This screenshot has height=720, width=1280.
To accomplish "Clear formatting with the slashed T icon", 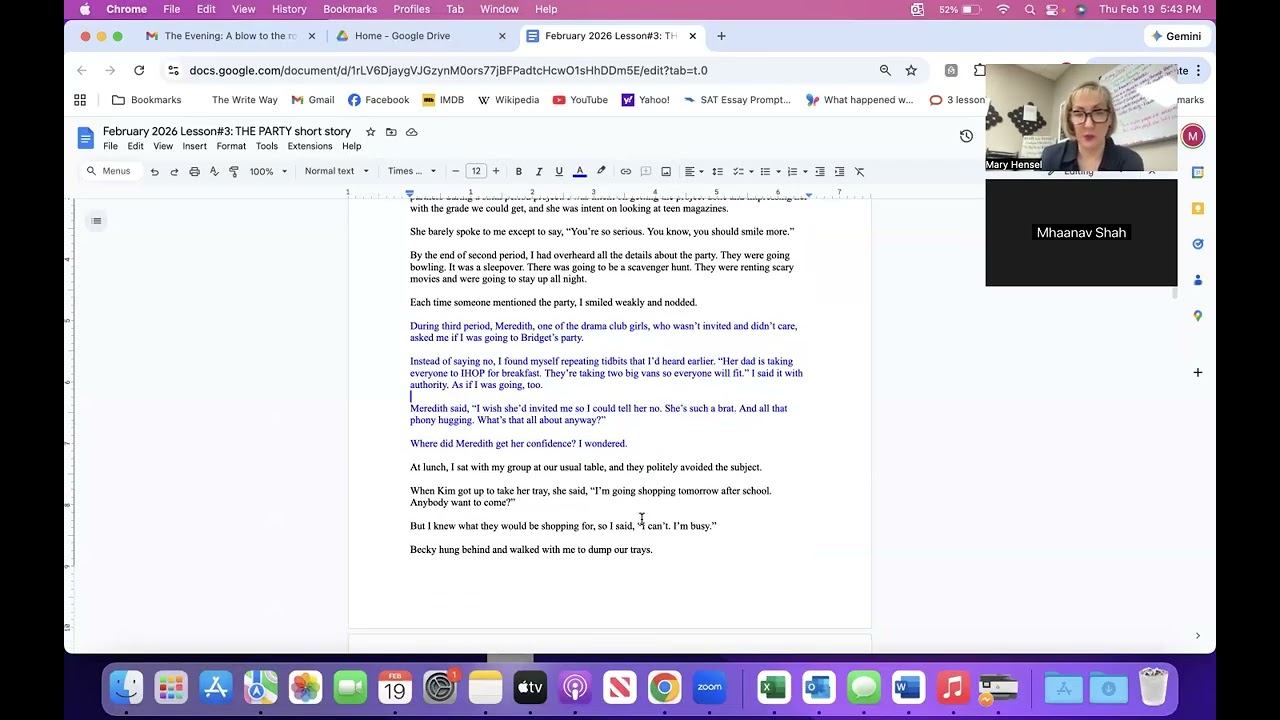I will 860,171.
